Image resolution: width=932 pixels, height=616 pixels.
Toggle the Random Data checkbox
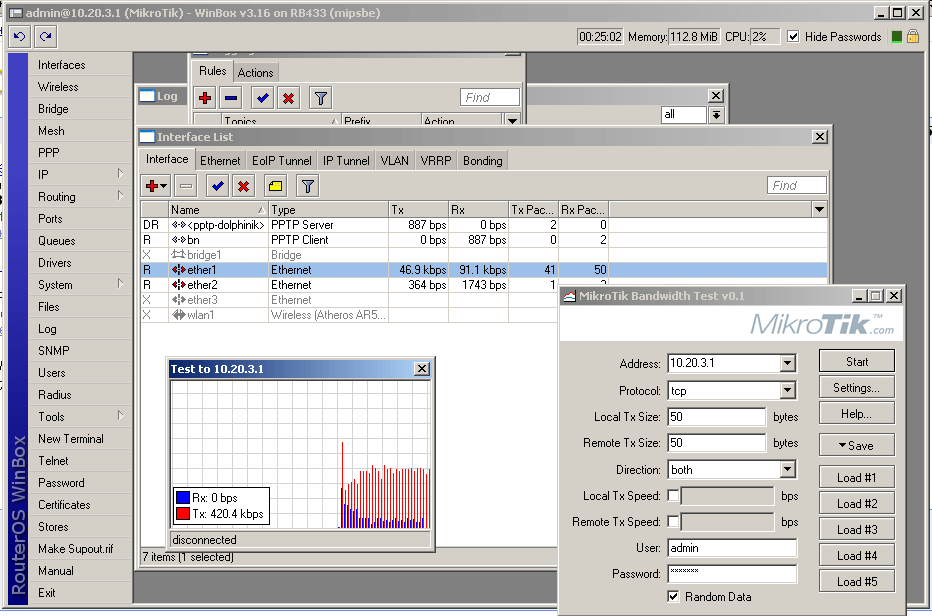tap(673, 597)
